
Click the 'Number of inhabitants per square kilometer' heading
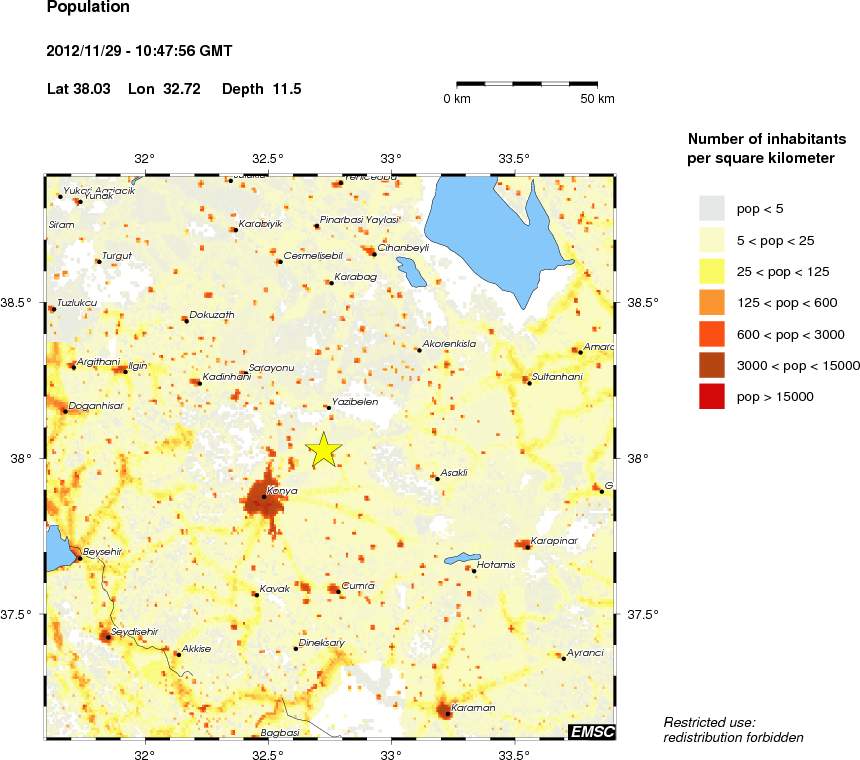tap(767, 148)
